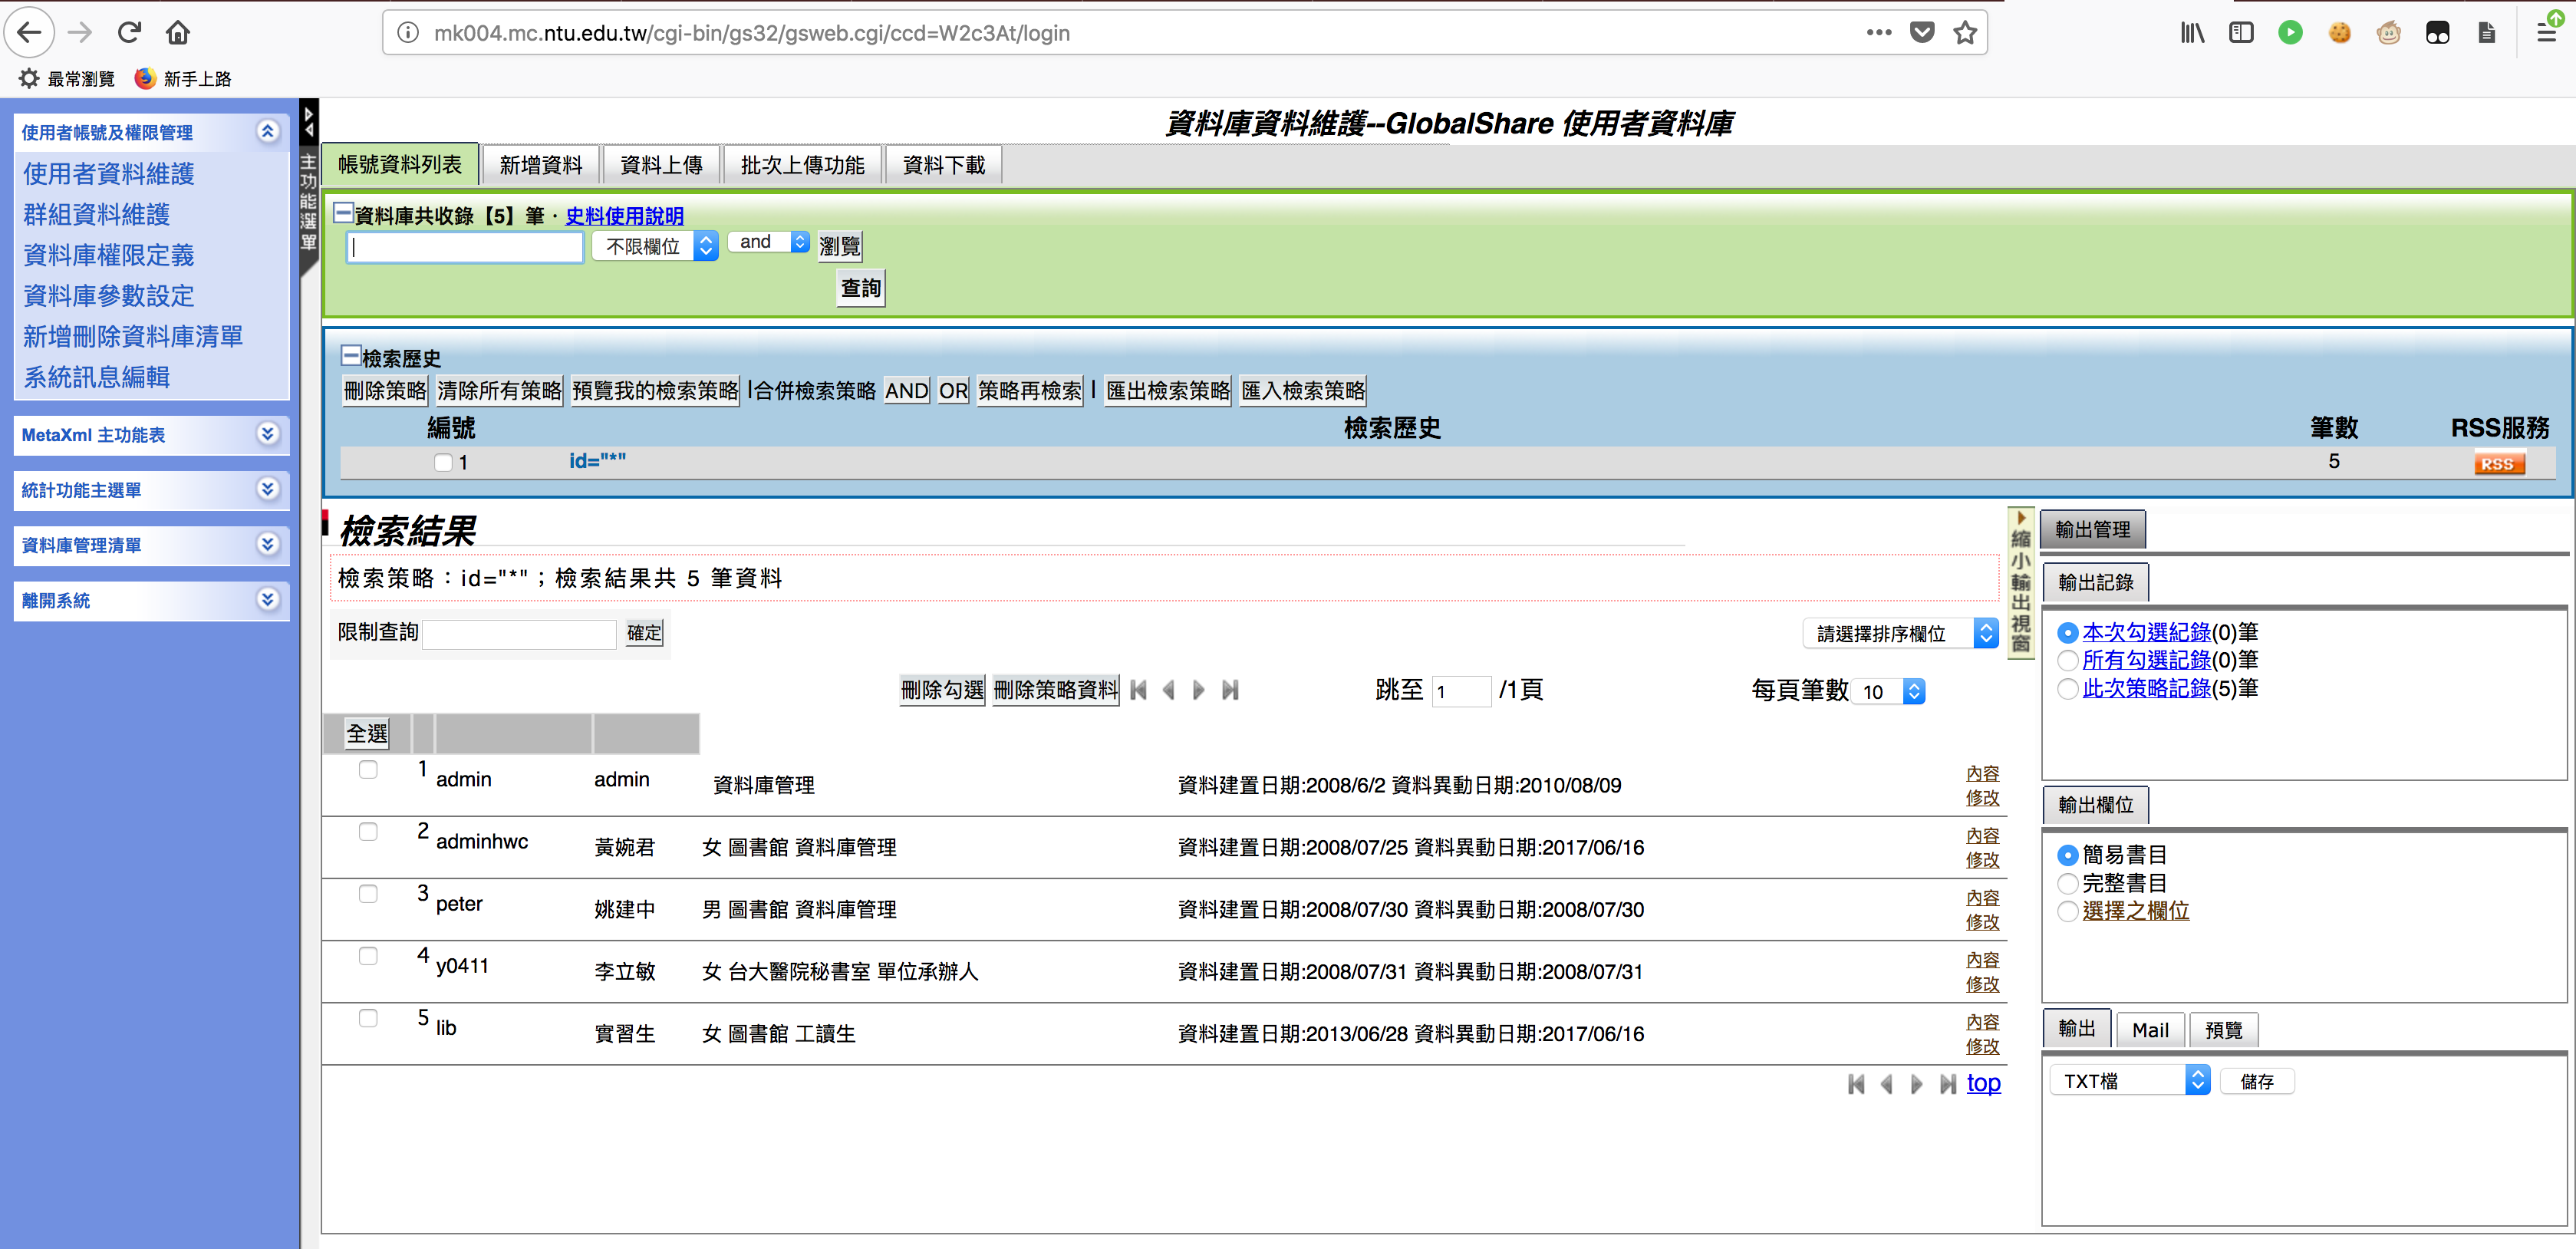Switch to 新增資料 tab
The width and height of the screenshot is (2576, 1249).
[541, 165]
